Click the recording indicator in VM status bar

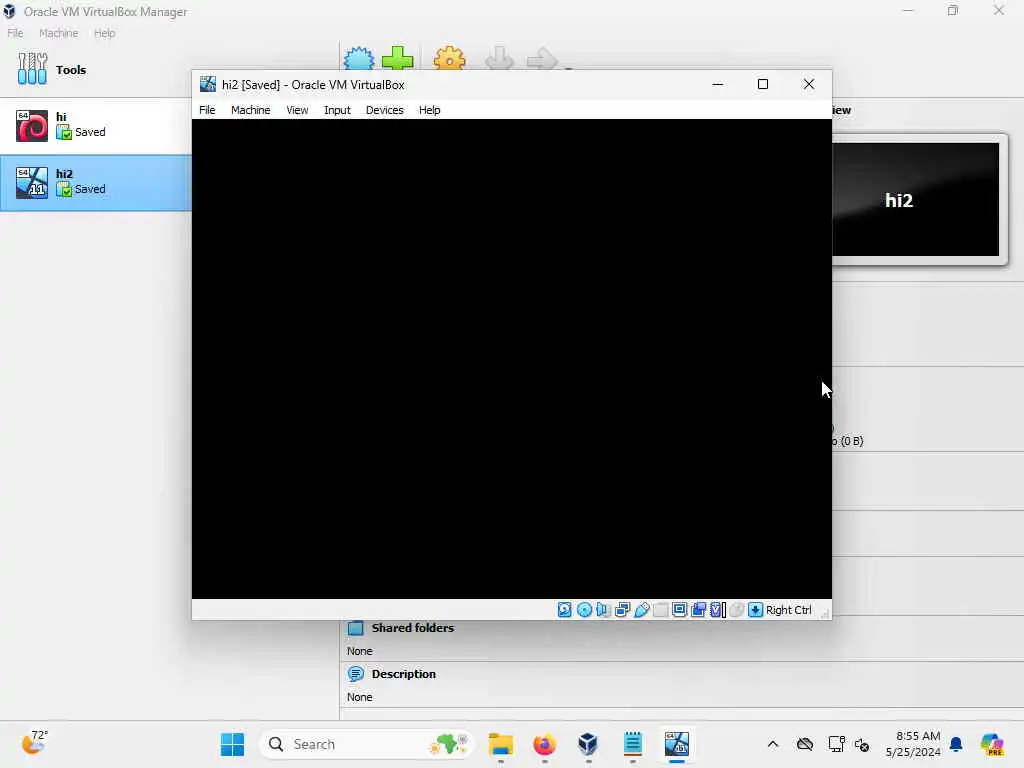698,609
